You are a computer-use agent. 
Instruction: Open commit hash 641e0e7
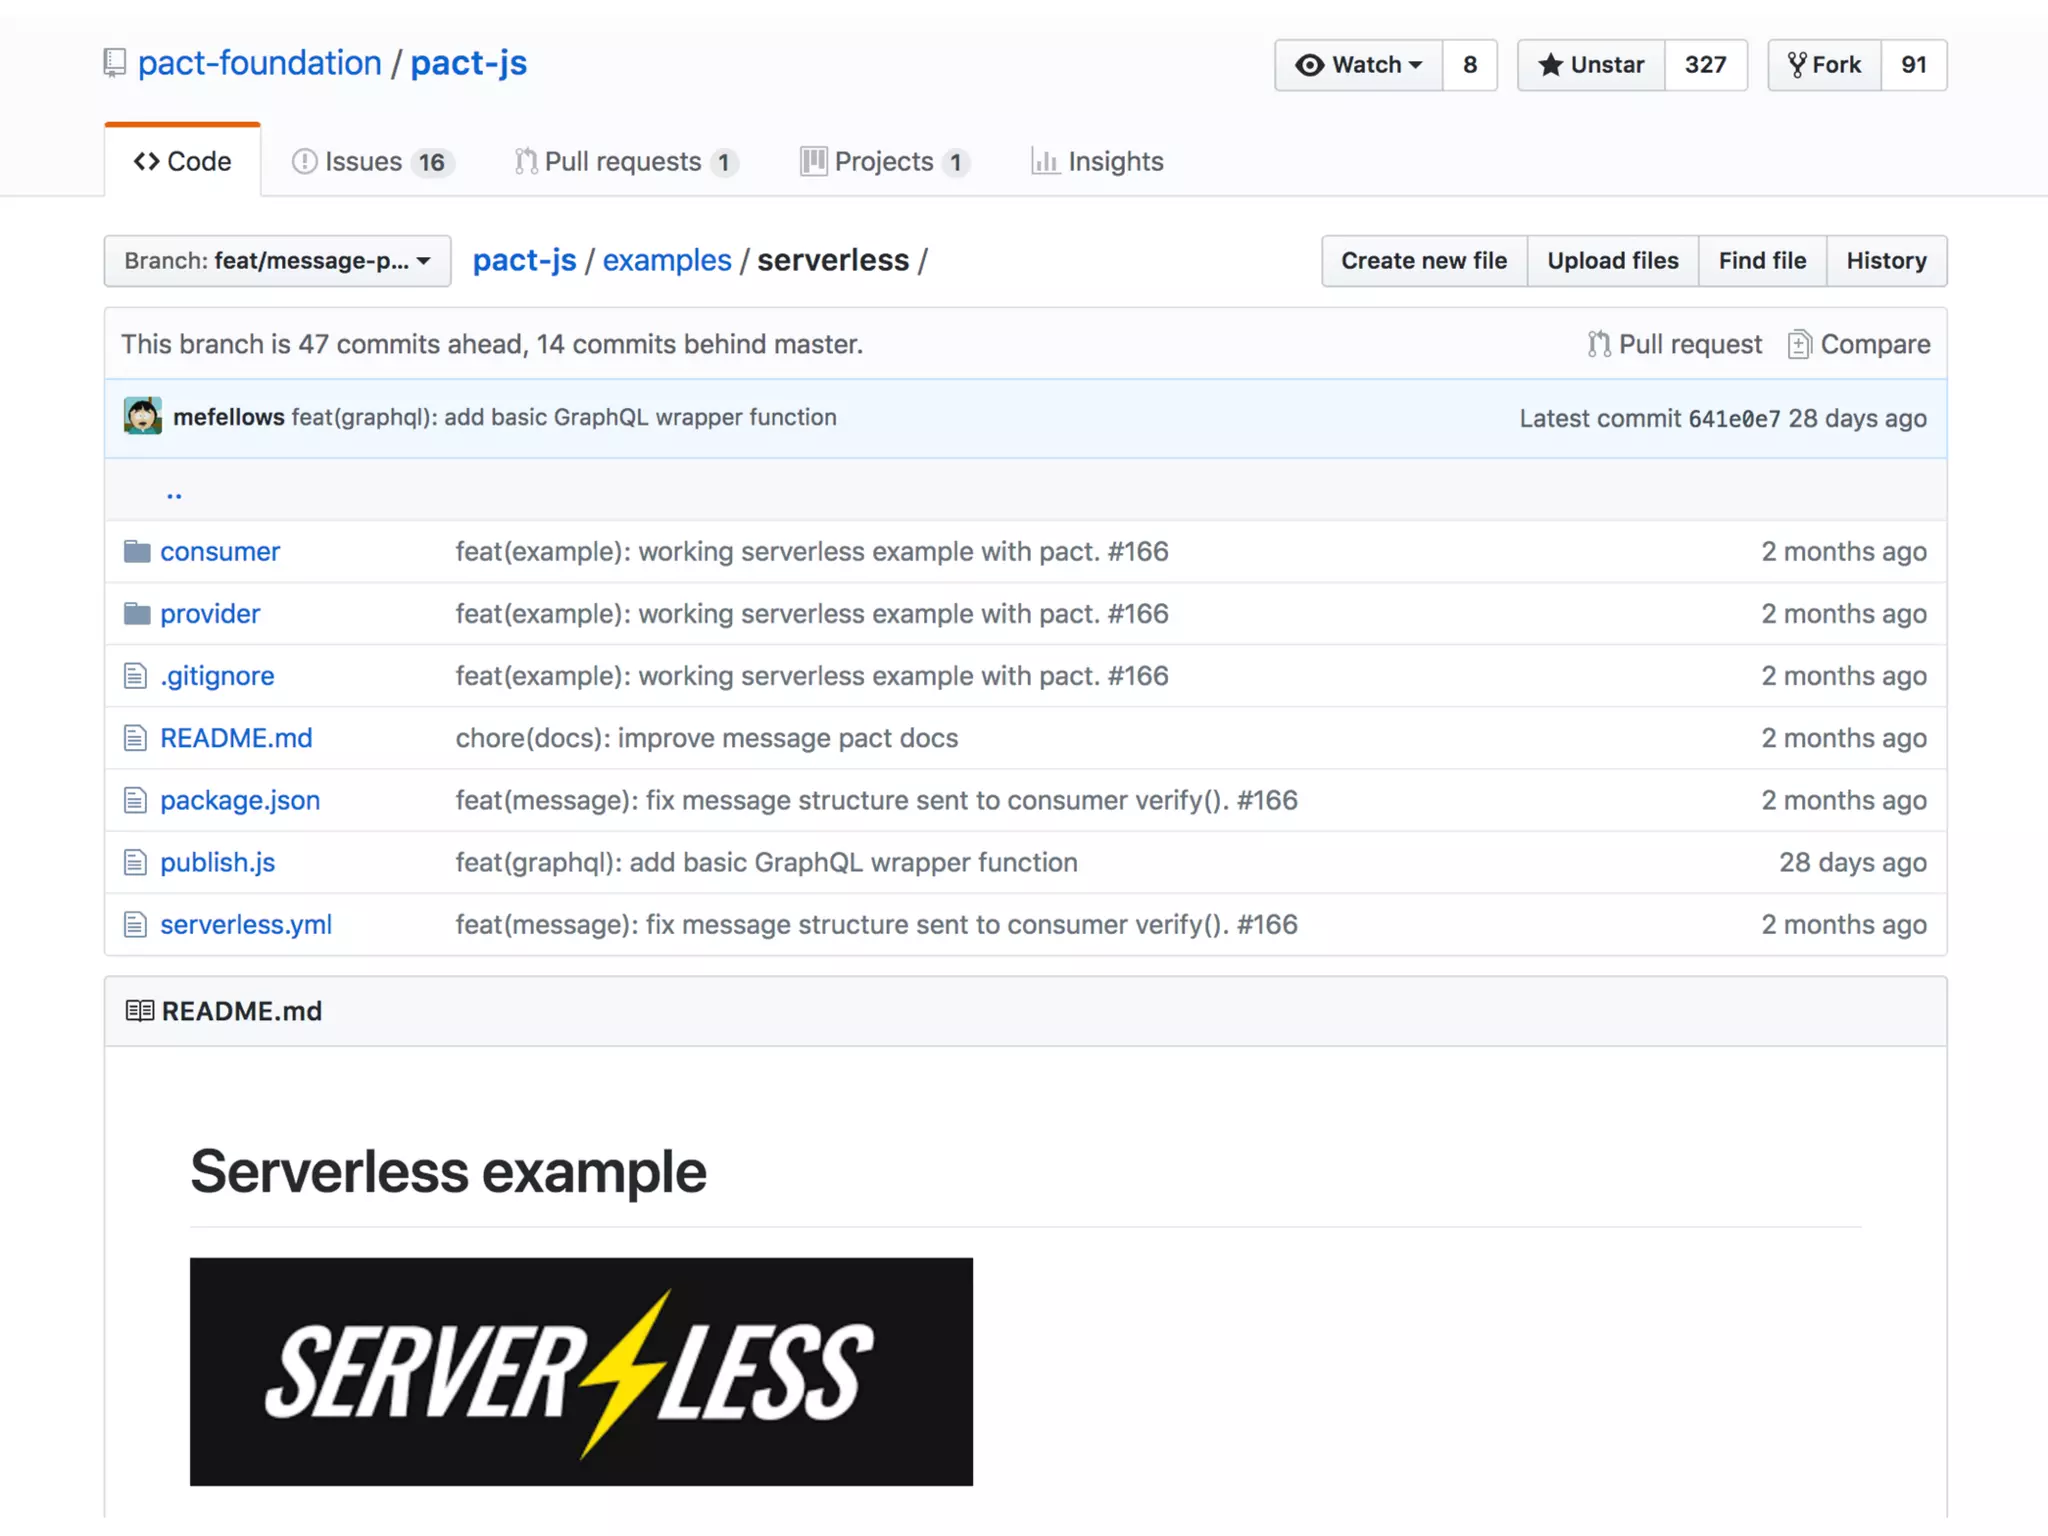pyautogui.click(x=1734, y=419)
